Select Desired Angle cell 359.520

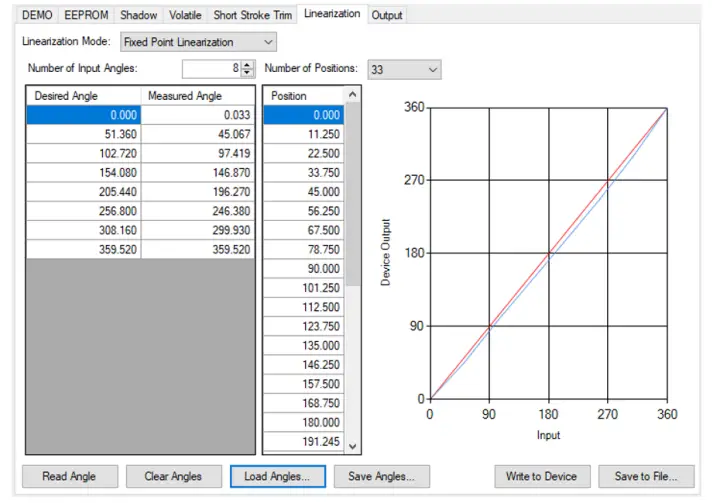point(84,249)
